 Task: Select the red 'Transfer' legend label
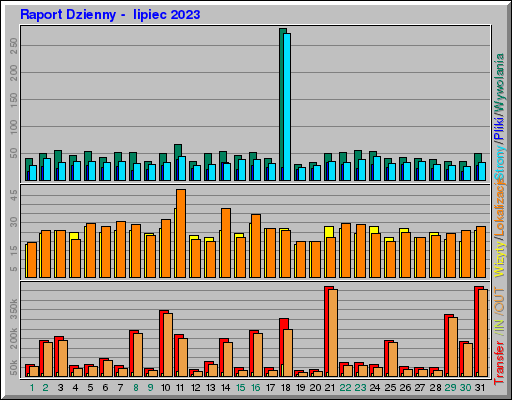[x=499, y=363]
